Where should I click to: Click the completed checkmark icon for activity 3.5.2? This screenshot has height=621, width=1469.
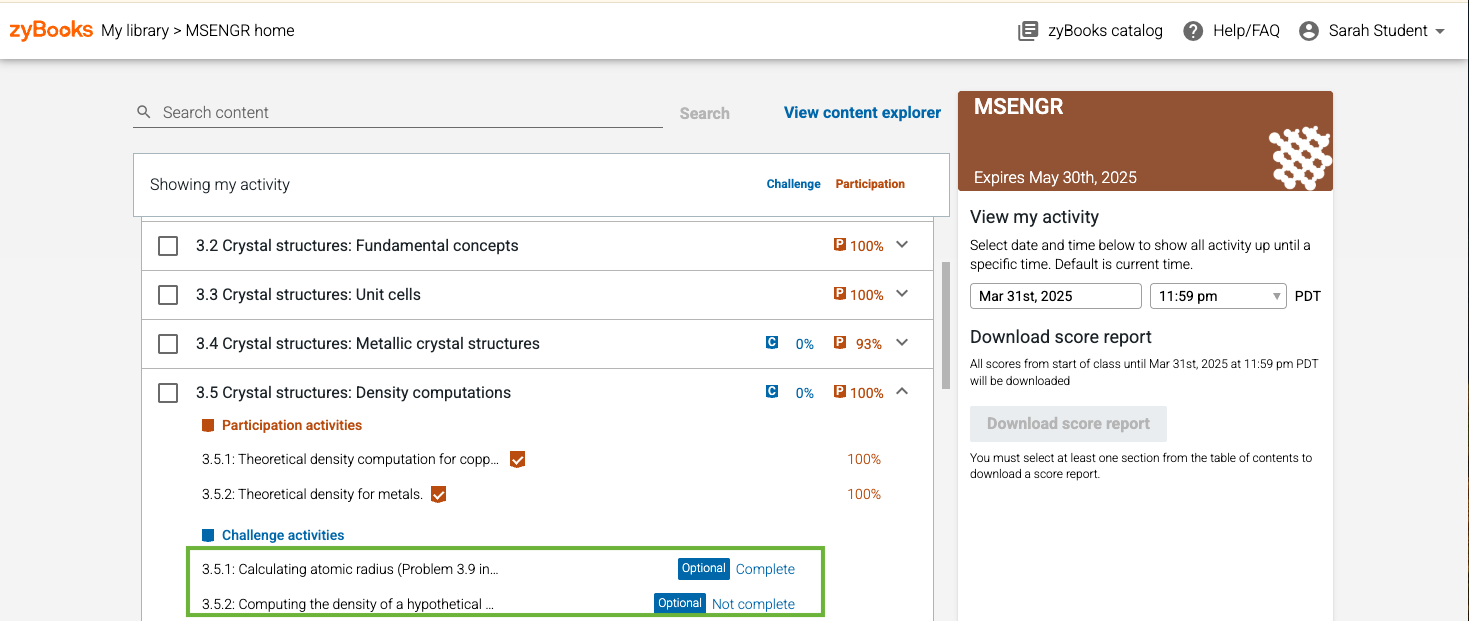coord(438,494)
